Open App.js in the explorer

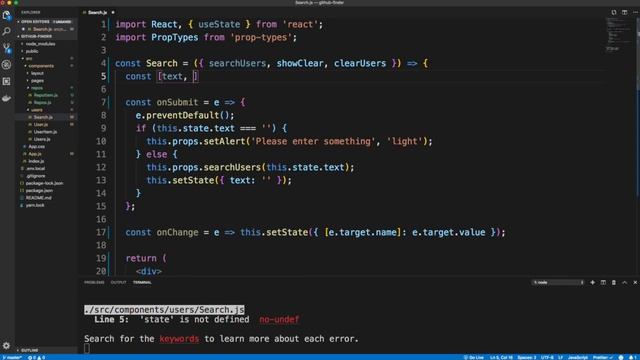pyautogui.click(x=35, y=154)
